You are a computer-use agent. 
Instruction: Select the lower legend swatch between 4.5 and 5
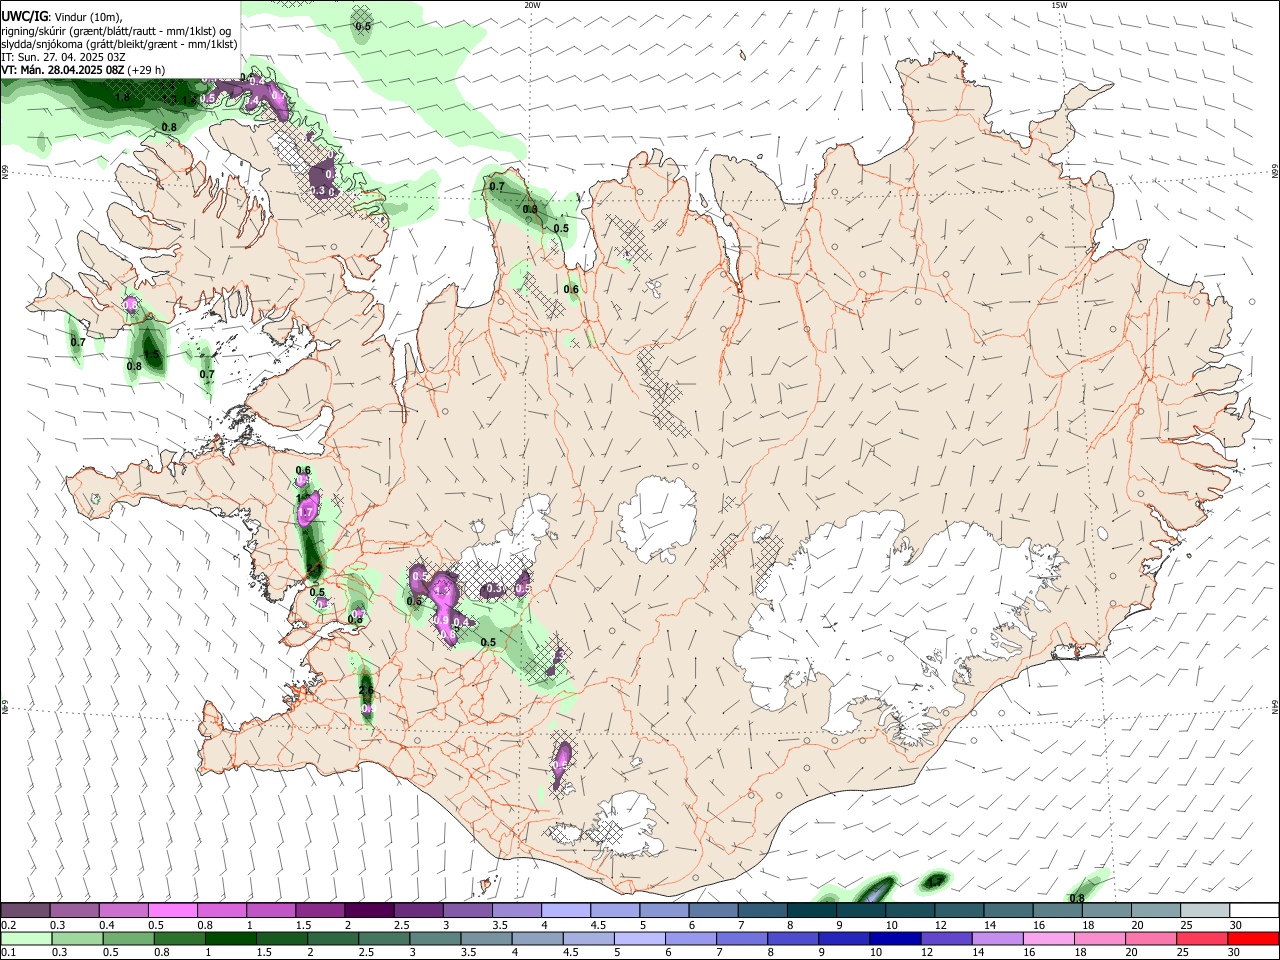588,938
